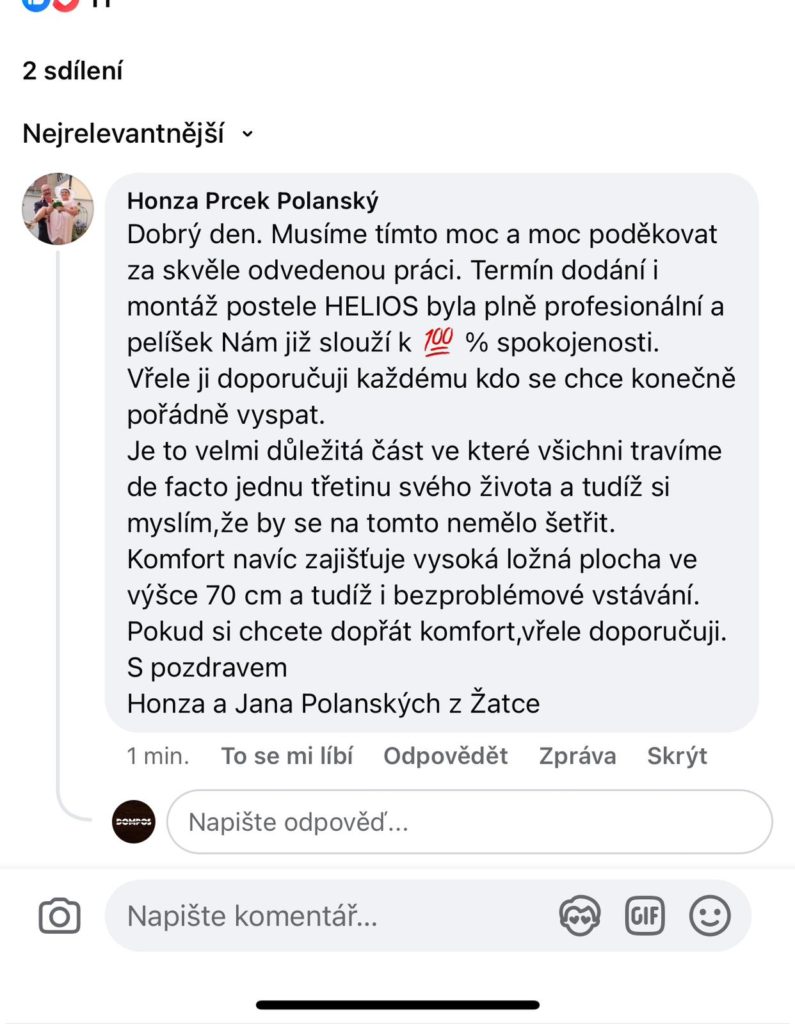Open the commenter's profile picture

pyautogui.click(x=58, y=208)
